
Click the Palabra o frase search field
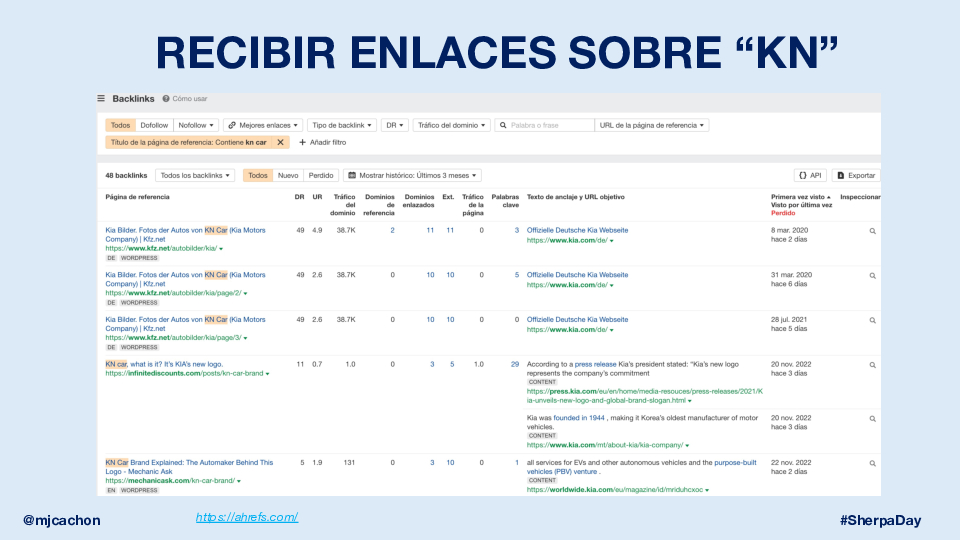coord(544,126)
